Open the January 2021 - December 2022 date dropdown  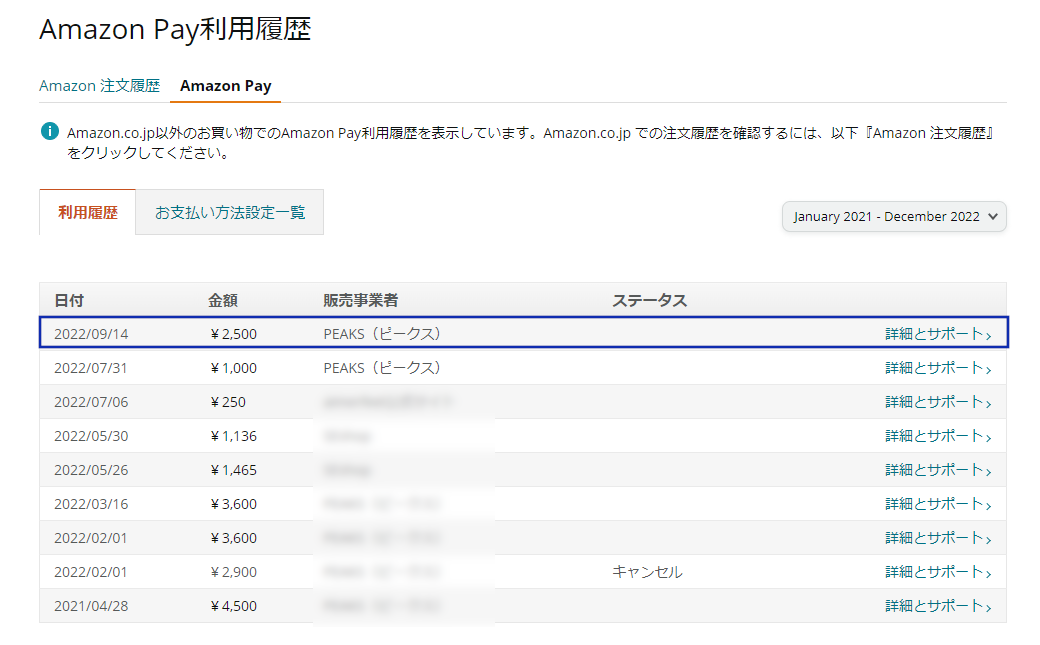(894, 216)
